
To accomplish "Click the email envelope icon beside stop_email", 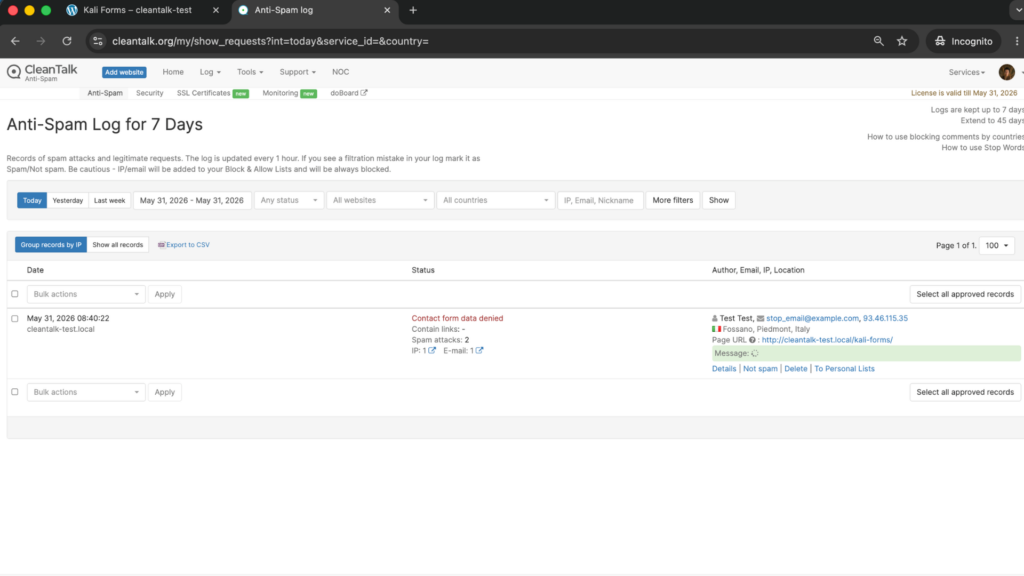I will [x=760, y=319].
